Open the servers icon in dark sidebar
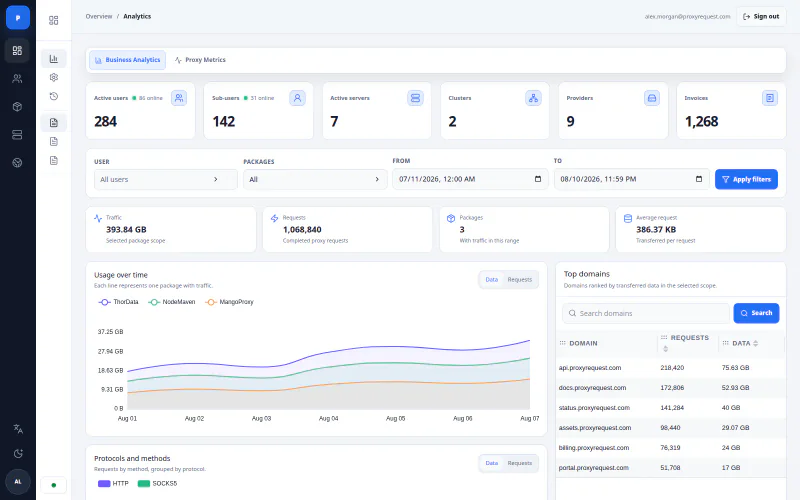The width and height of the screenshot is (800, 500). pos(17,135)
